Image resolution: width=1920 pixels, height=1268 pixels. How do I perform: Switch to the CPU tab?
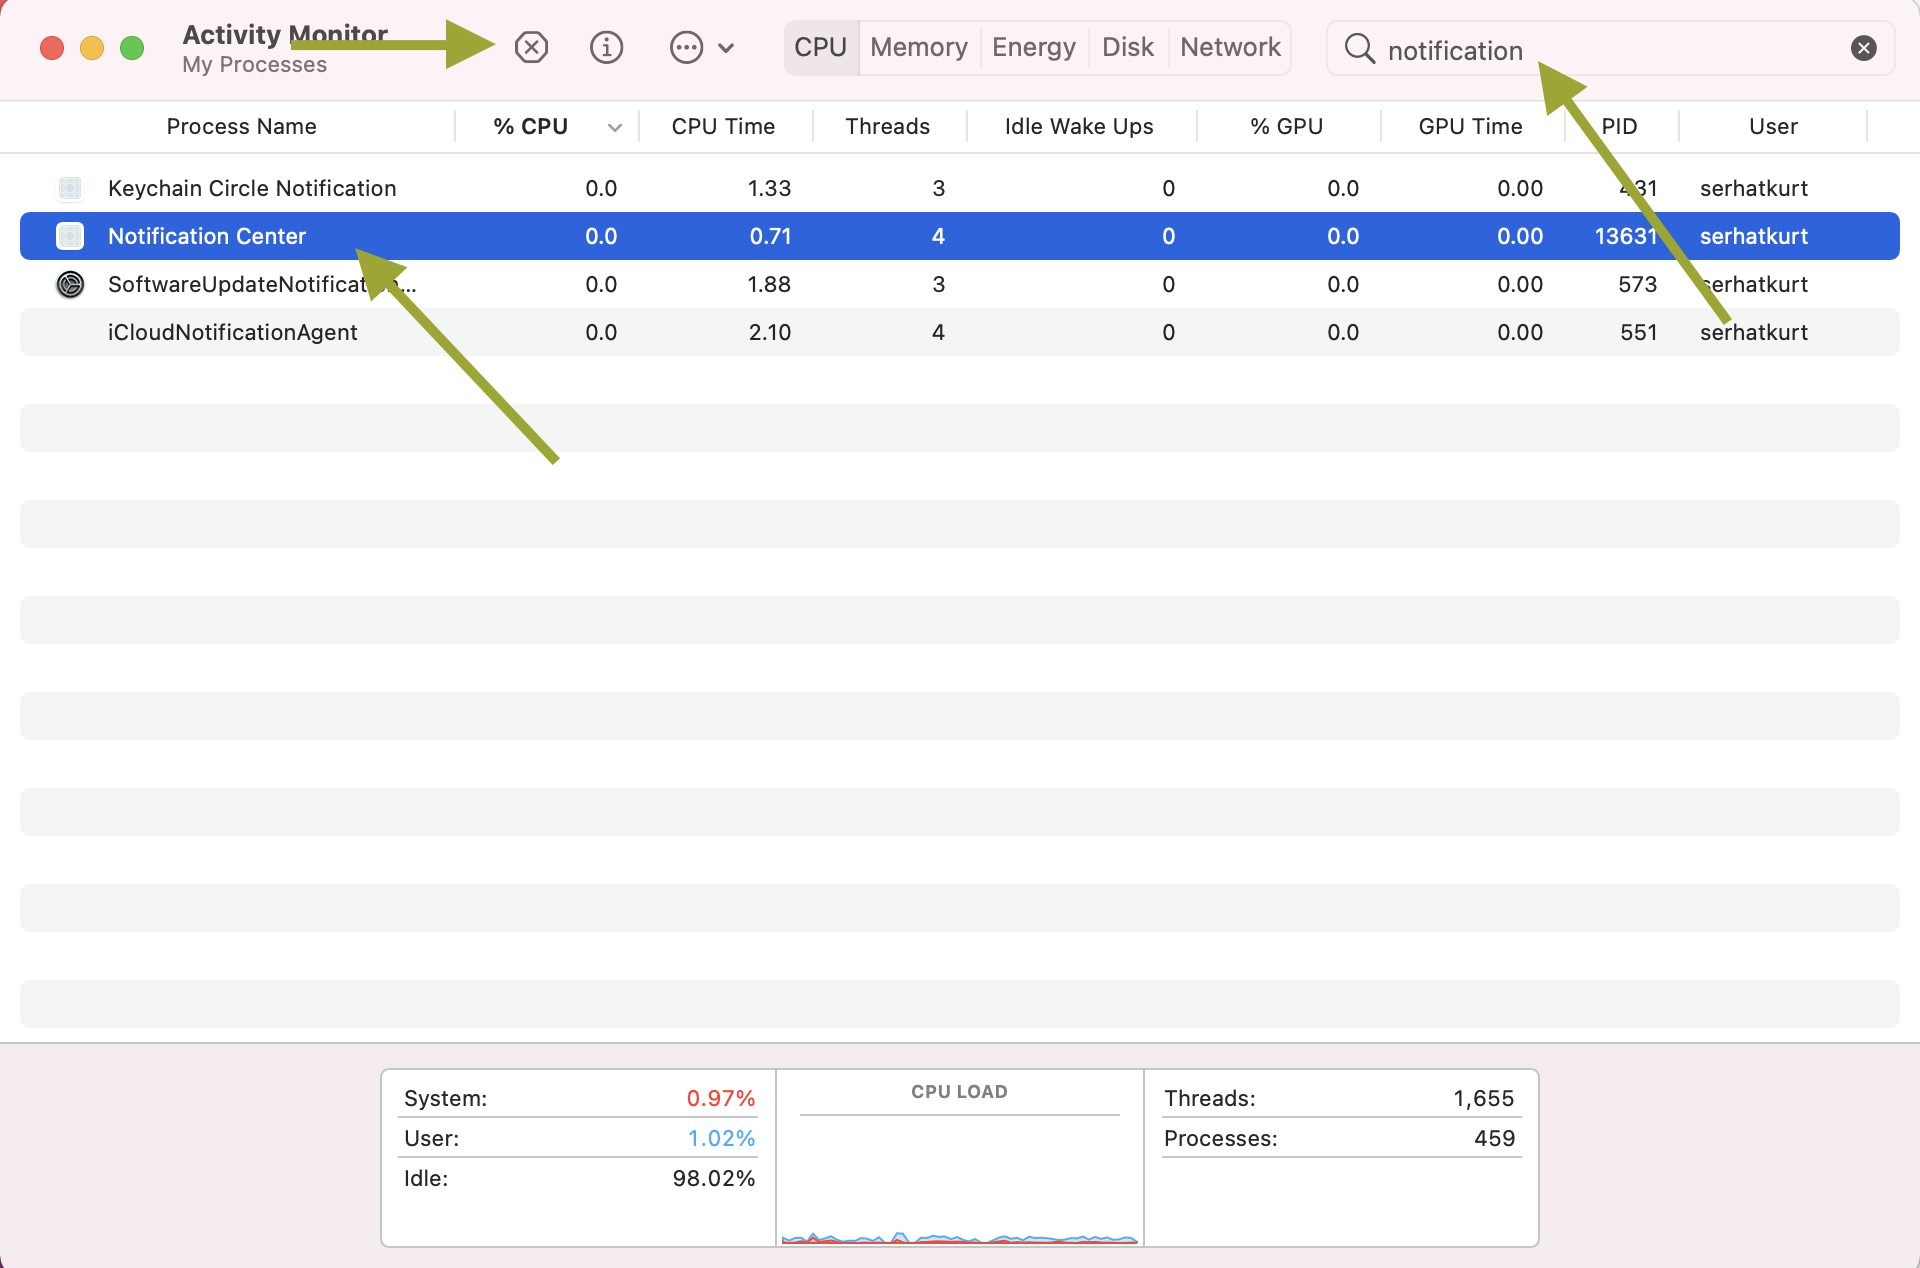pos(821,47)
